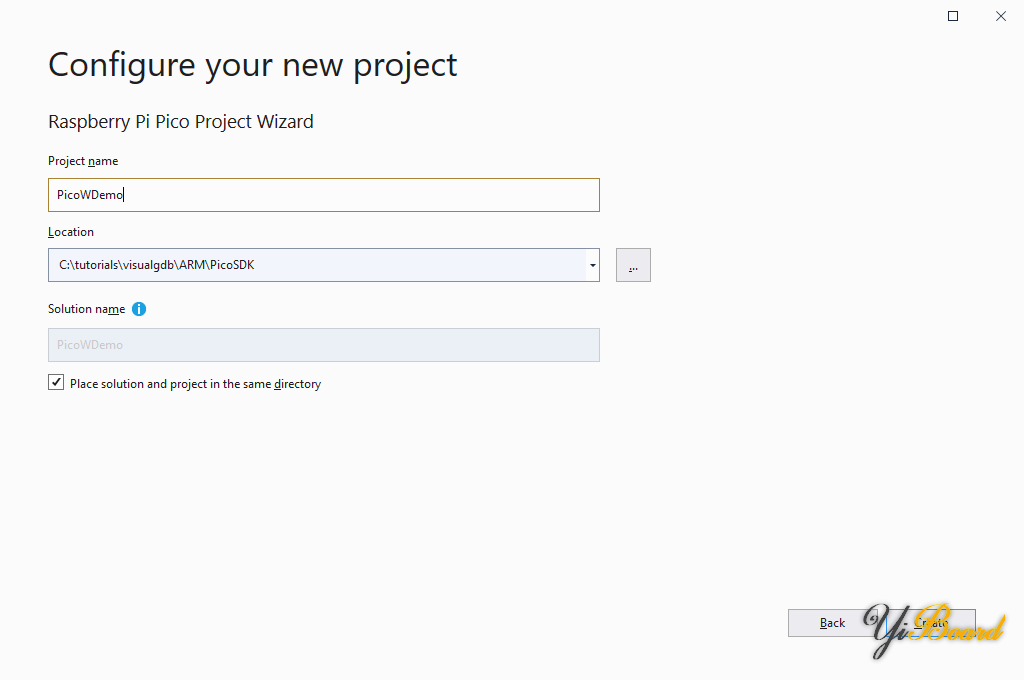Click the grayed-out Solution name field
The height and width of the screenshot is (680, 1024).
[323, 345]
